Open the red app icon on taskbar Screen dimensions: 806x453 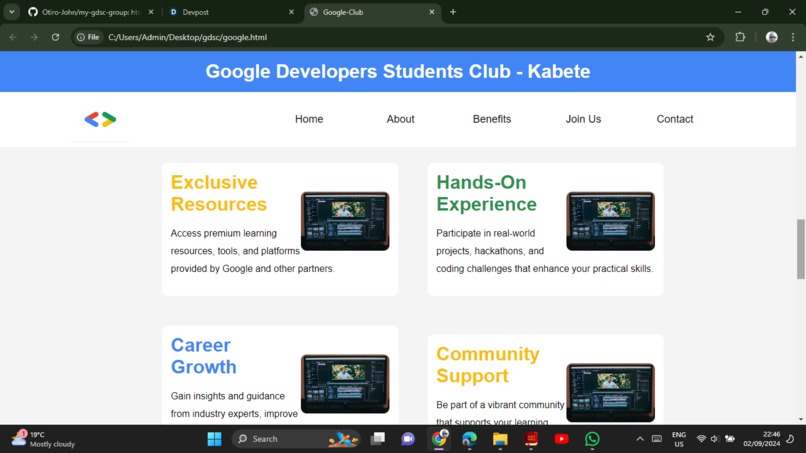pyautogui.click(x=531, y=439)
